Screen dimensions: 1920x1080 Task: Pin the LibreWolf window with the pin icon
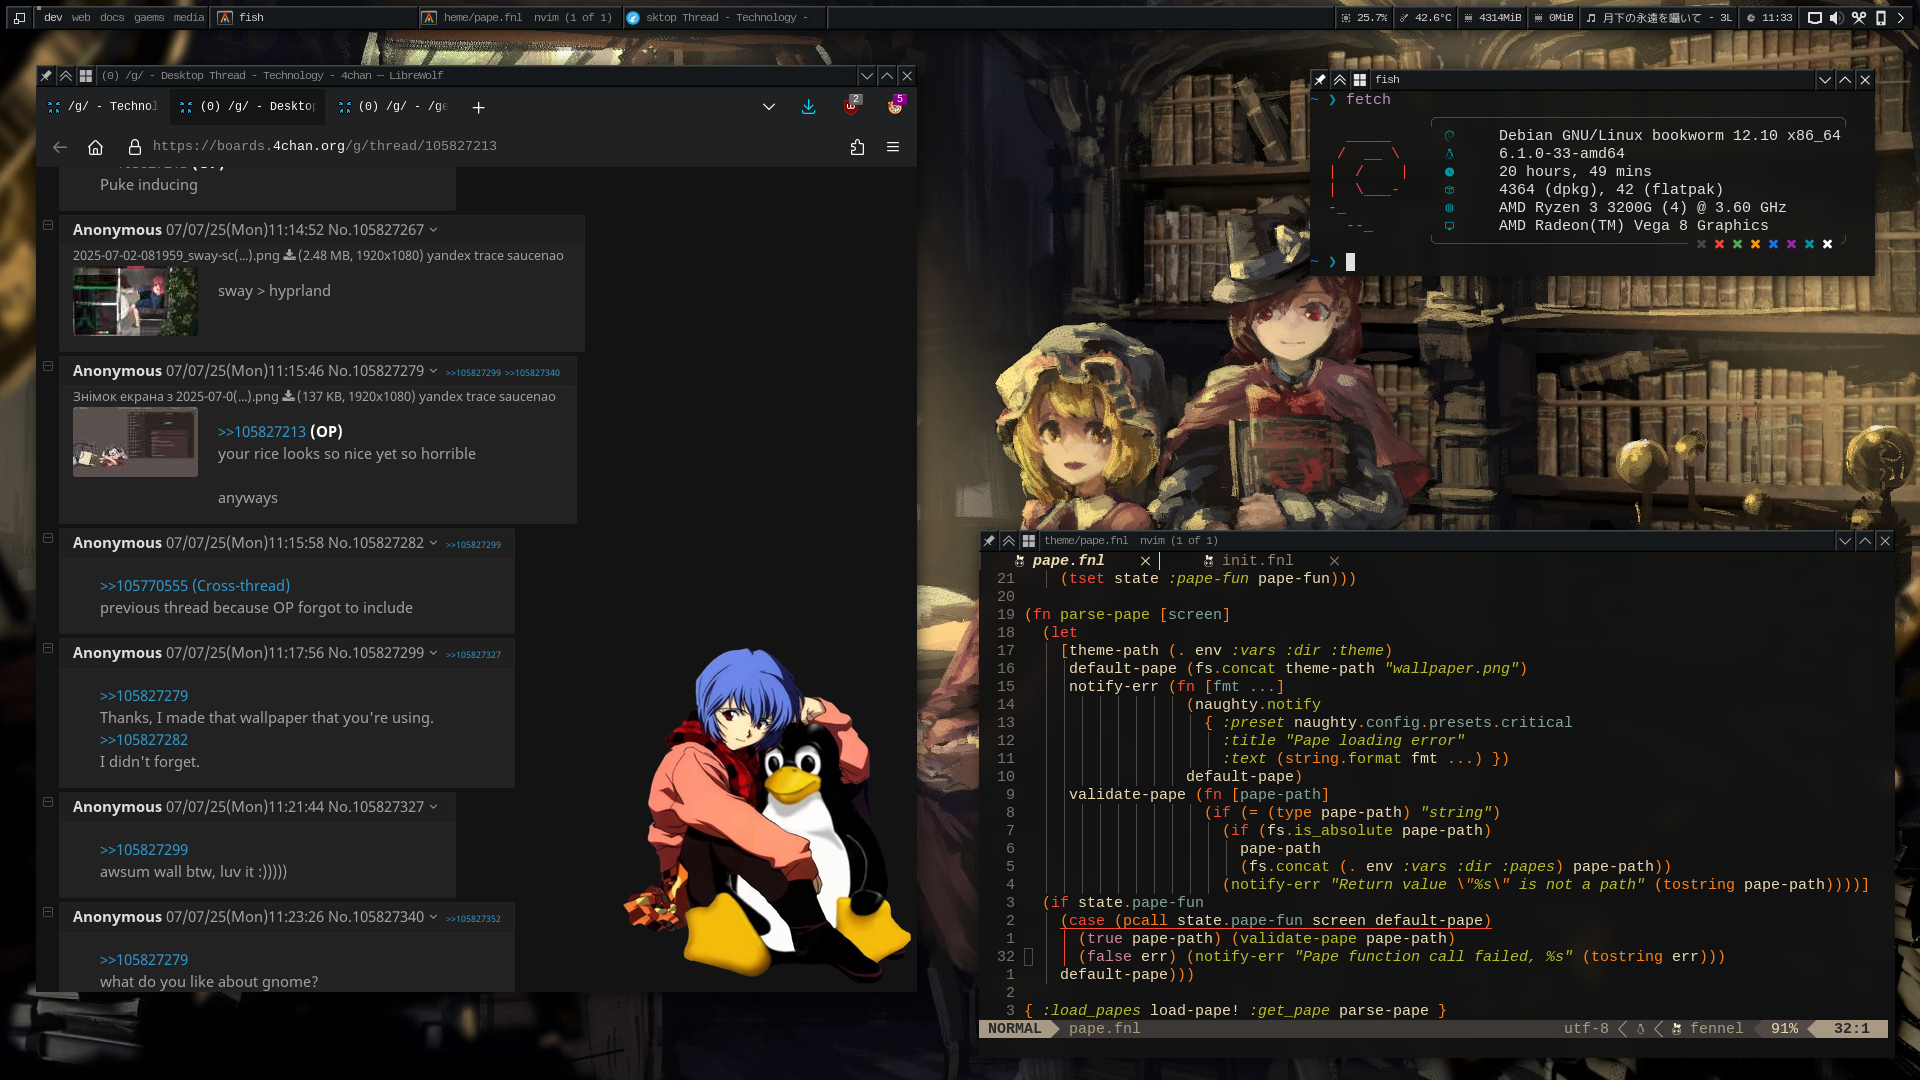tap(46, 75)
